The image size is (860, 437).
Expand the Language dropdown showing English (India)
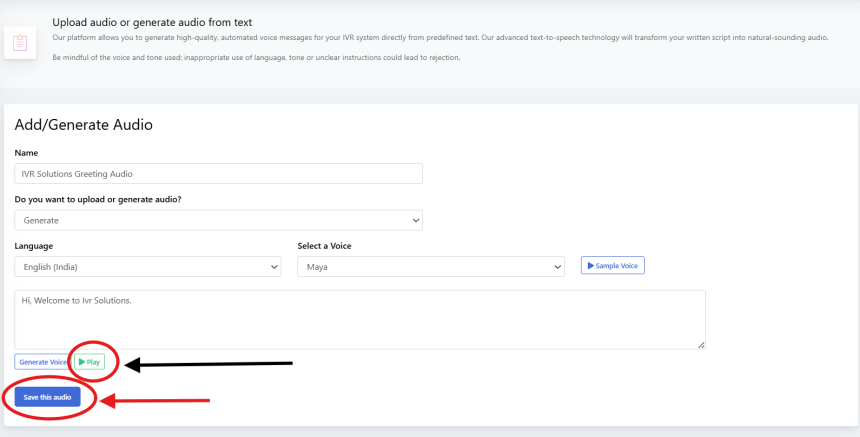click(147, 267)
